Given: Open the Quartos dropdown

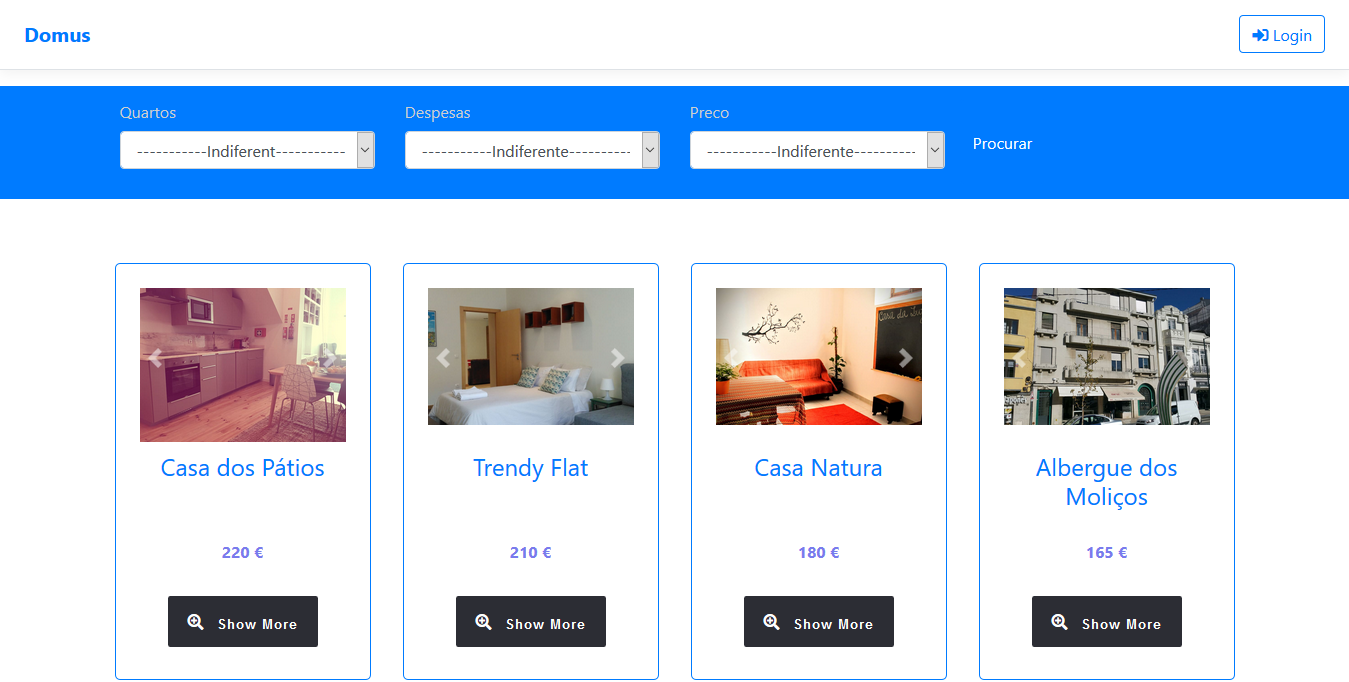Looking at the screenshot, I should pyautogui.click(x=247, y=150).
